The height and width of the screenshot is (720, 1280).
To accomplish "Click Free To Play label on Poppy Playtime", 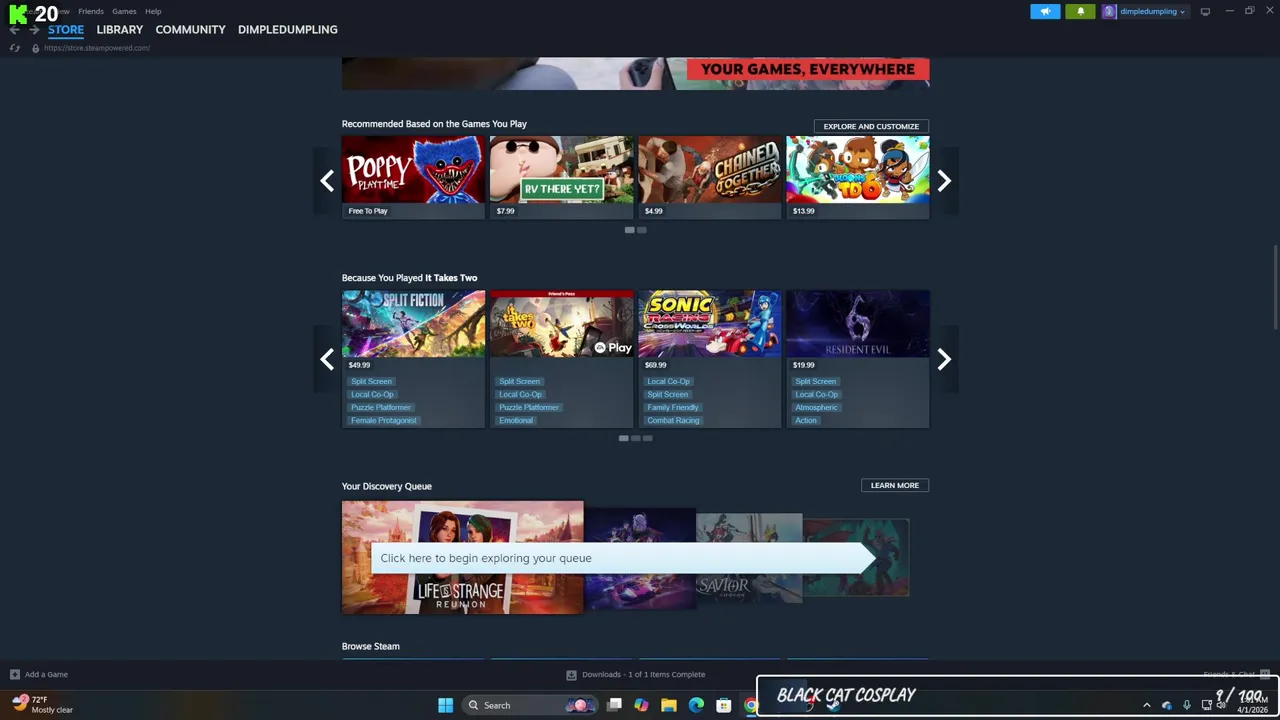I will coord(368,211).
